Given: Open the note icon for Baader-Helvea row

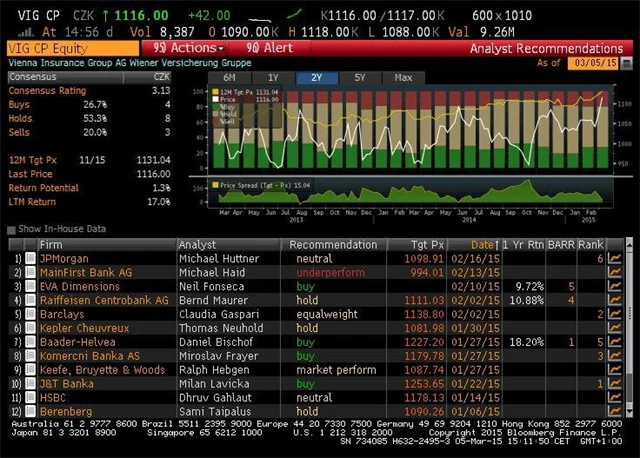Looking at the screenshot, I should point(30,342).
